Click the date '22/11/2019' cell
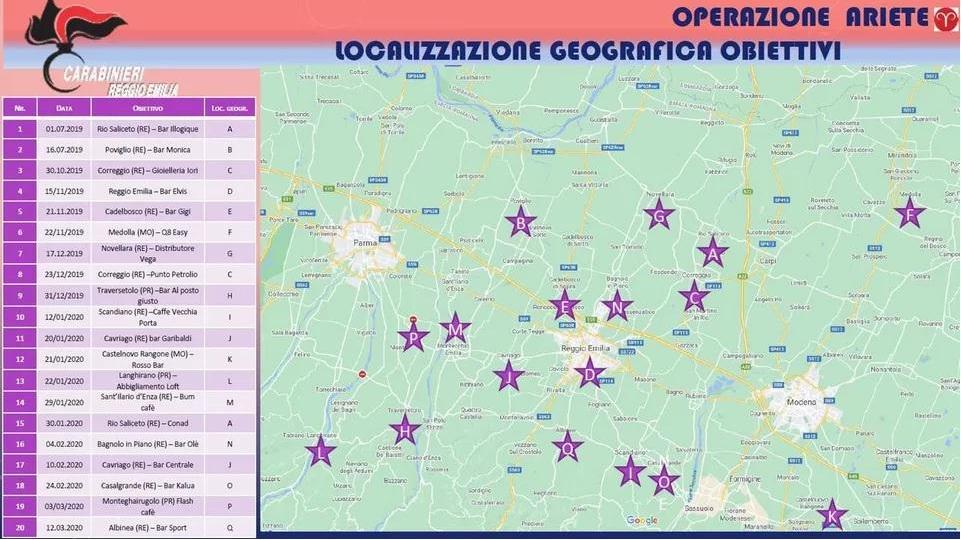 64,232
